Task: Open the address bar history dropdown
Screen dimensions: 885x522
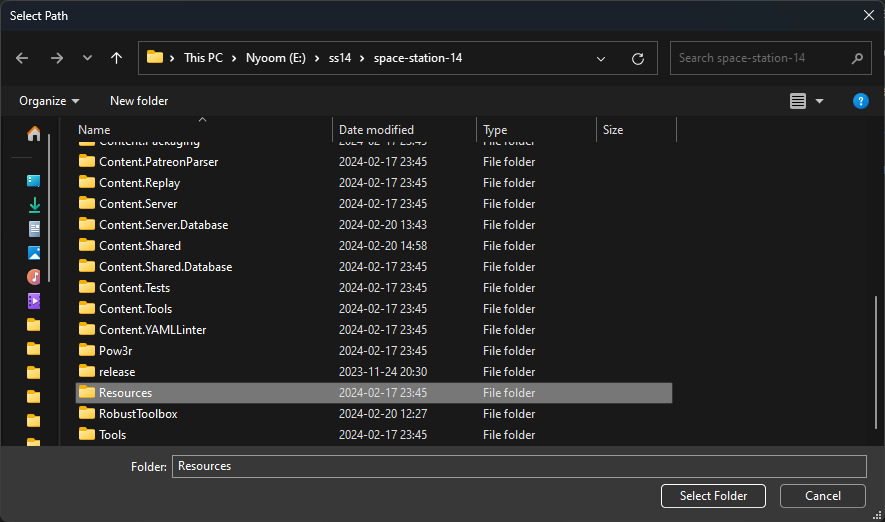Action: click(601, 58)
